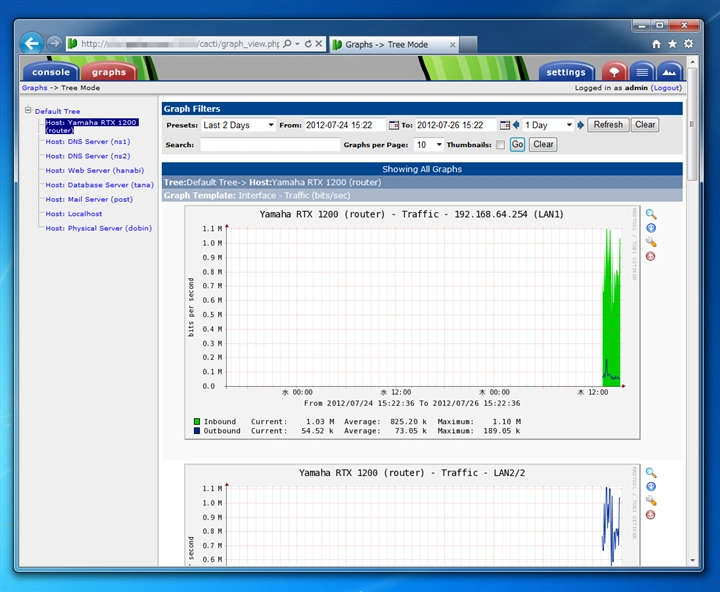720x592 pixels.
Task: Open browser tools gear icon
Action: pos(688,44)
